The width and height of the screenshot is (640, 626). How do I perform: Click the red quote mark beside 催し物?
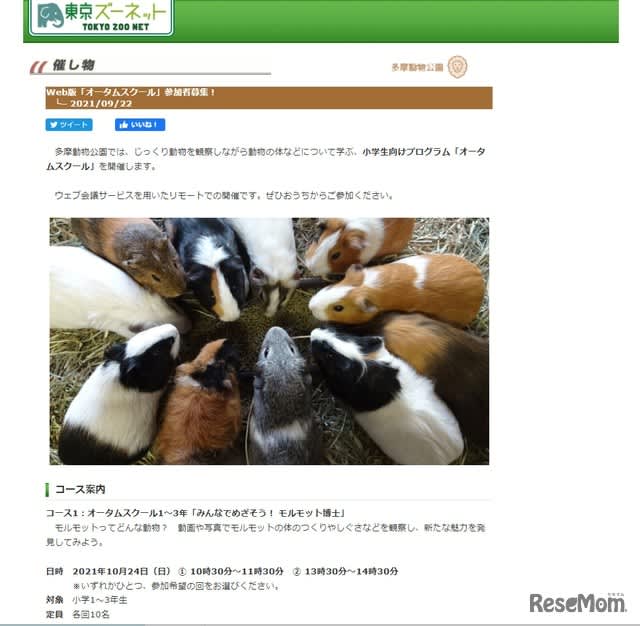click(38, 67)
